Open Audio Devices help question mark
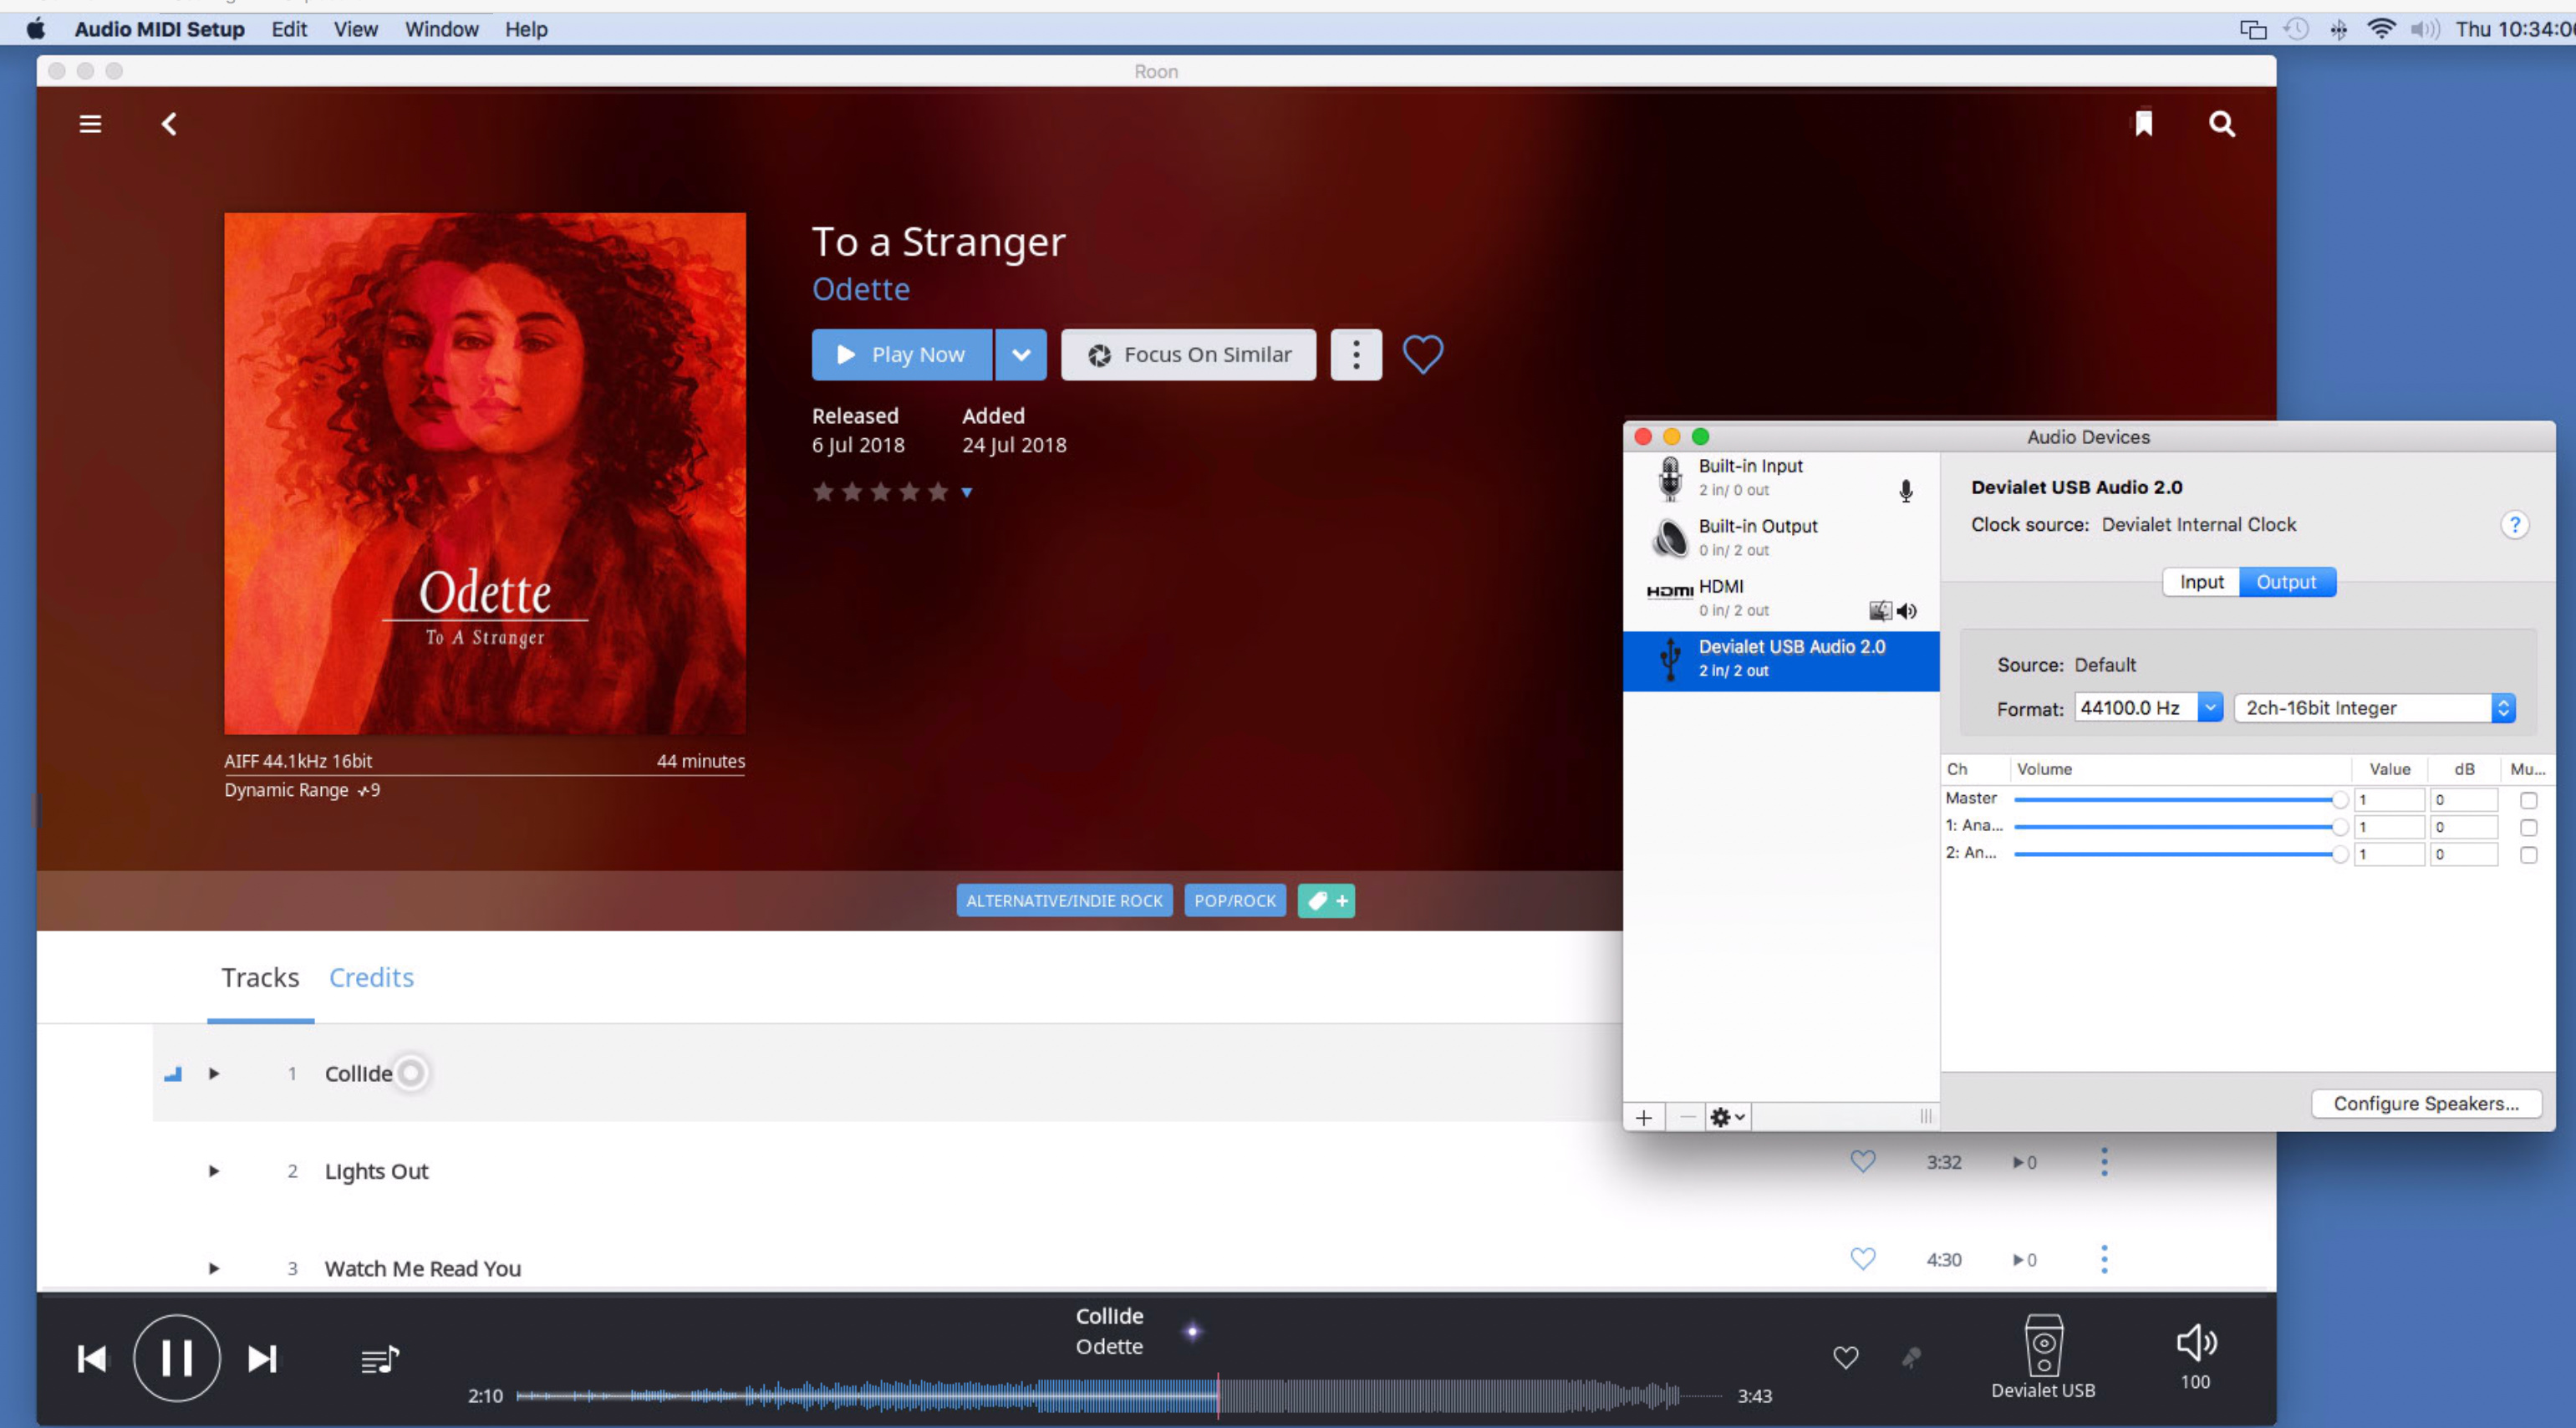Screen dimensions: 2576x1428 [2514, 524]
